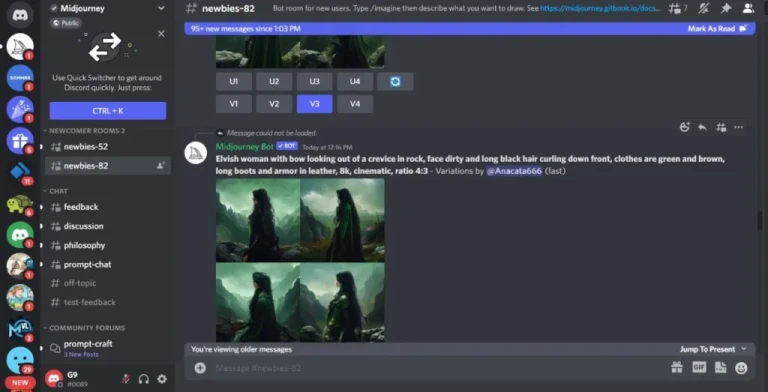The width and height of the screenshot is (768, 392).
Task: Open the prompt-chat channel
Action: point(108,264)
